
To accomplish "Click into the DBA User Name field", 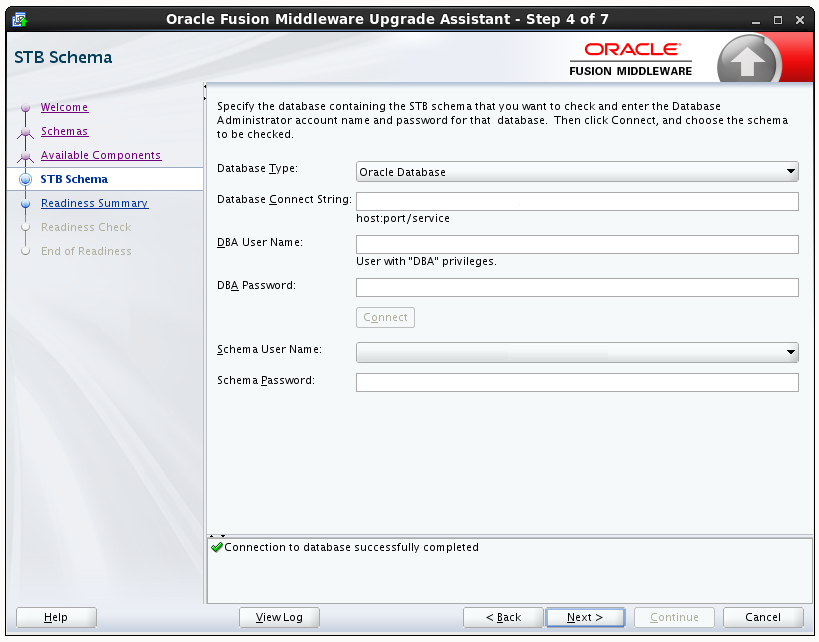I will pos(577,244).
